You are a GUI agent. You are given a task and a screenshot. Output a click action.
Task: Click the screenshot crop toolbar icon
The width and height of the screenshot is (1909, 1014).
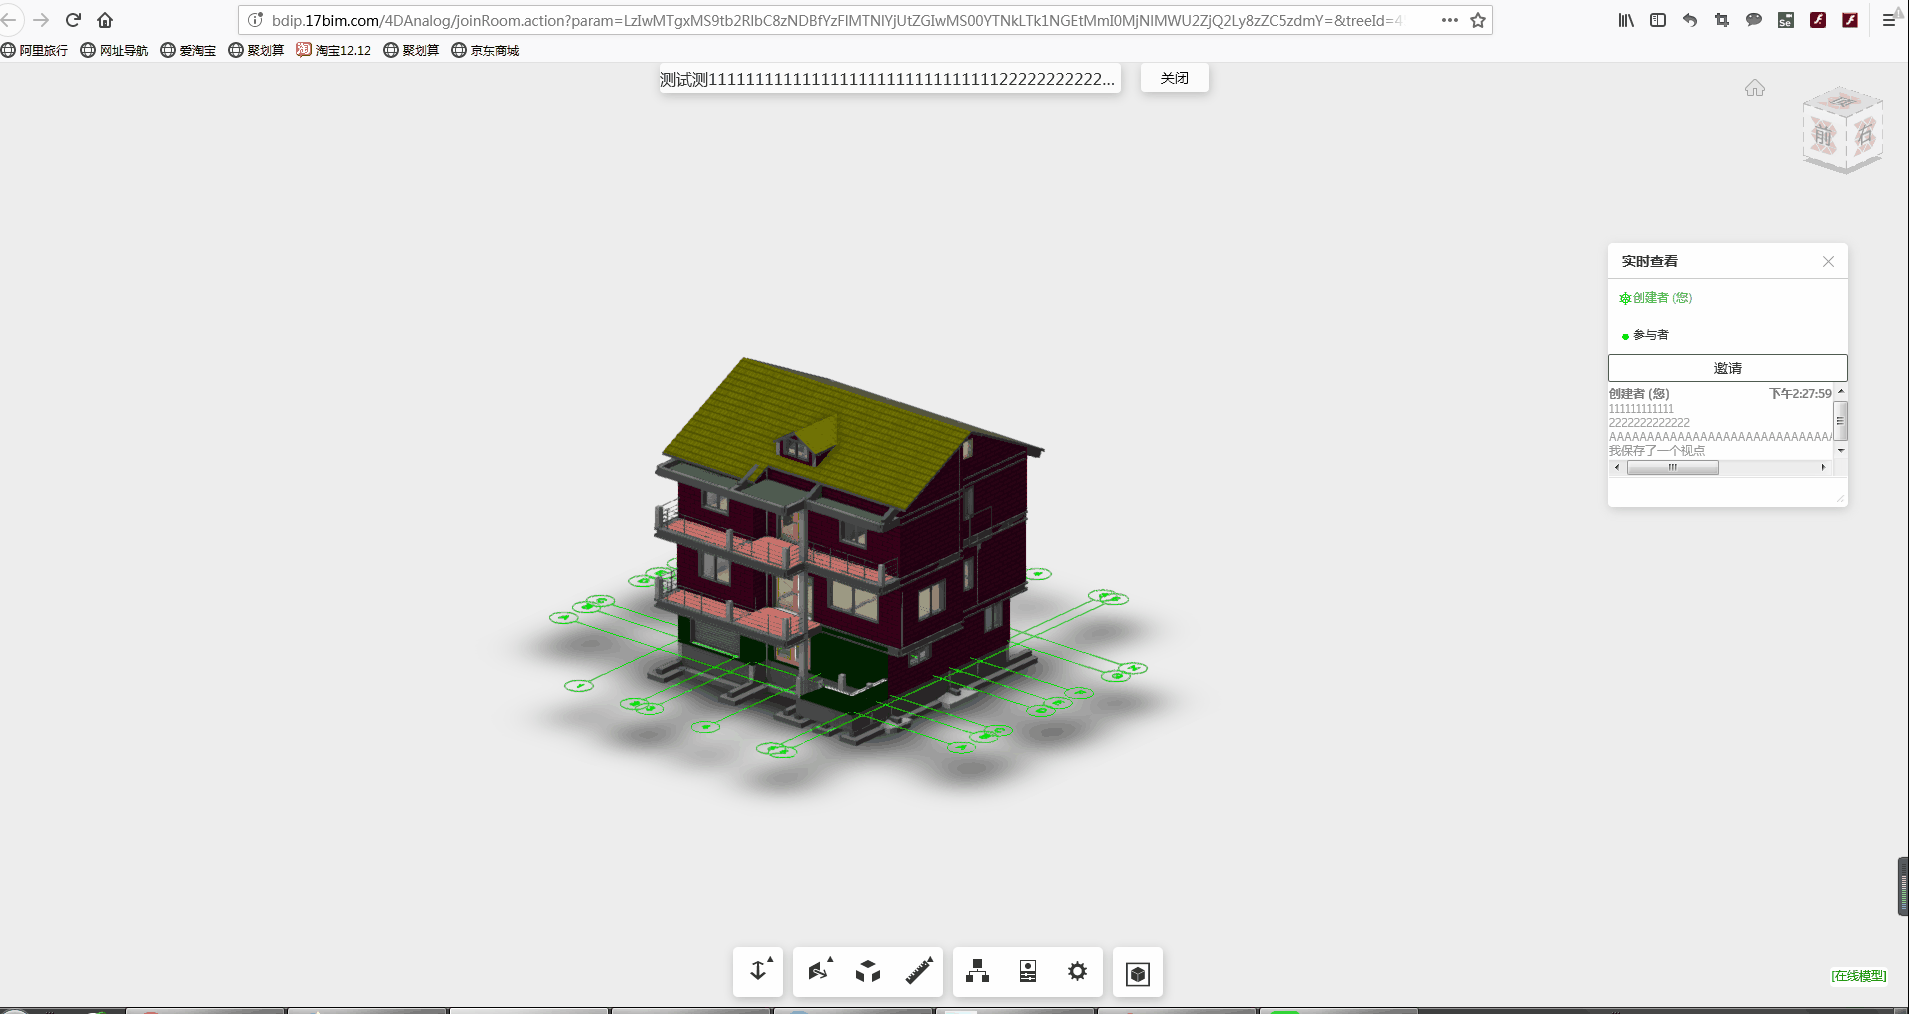click(x=1722, y=20)
